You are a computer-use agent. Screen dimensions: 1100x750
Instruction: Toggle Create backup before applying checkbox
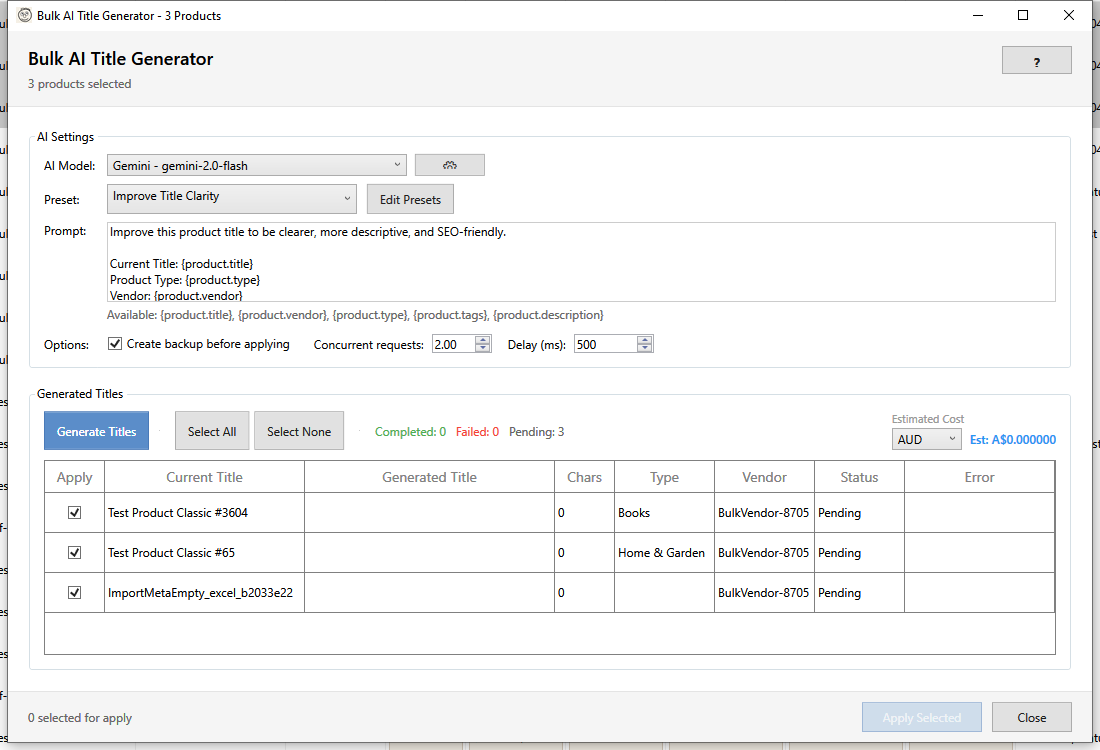(x=115, y=344)
